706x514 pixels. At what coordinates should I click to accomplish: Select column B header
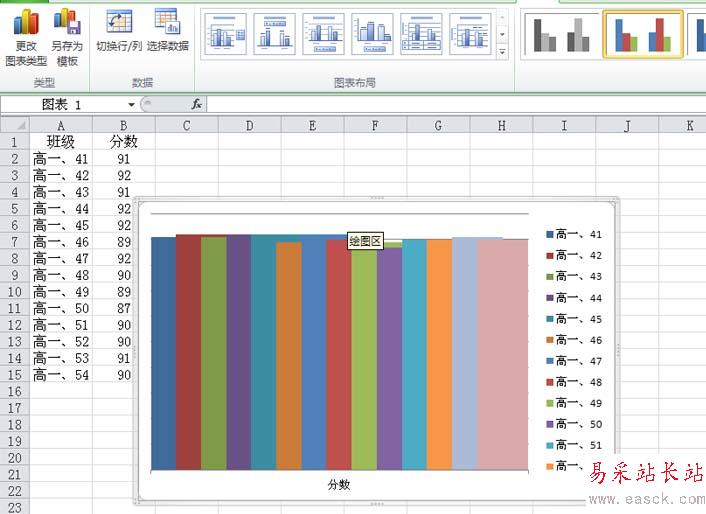pos(124,125)
